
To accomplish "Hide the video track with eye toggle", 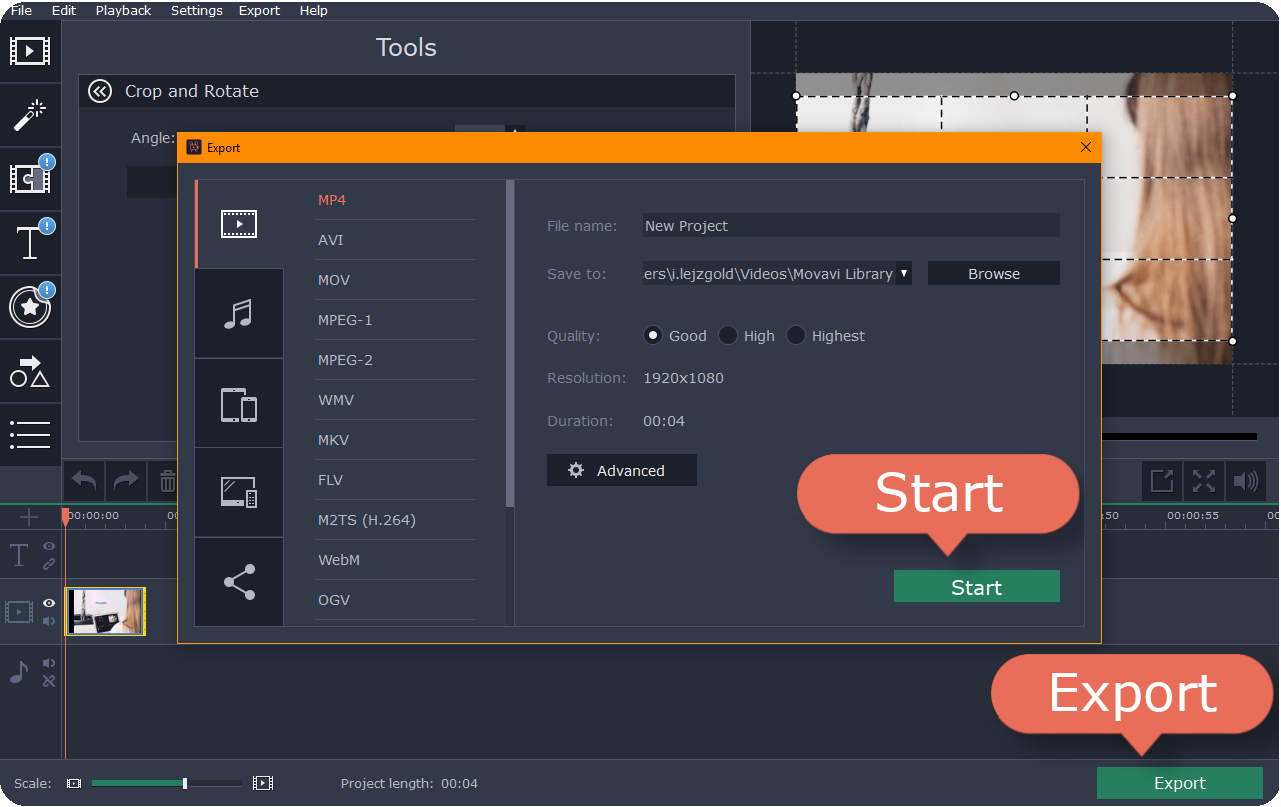I will [x=47, y=603].
